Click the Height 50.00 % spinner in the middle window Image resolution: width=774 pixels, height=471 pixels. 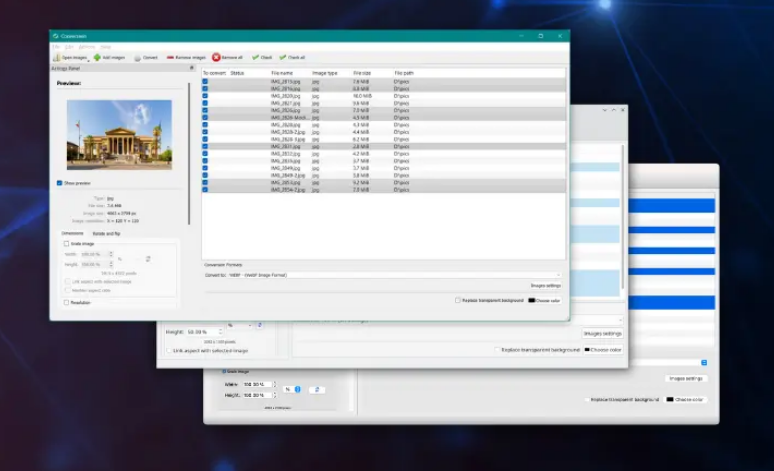tap(220, 332)
